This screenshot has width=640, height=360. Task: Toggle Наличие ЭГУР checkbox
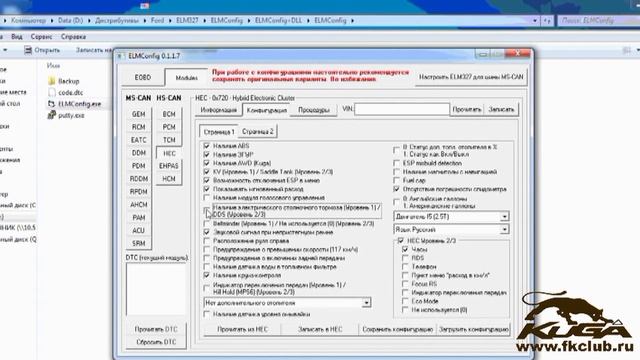pos(207,154)
